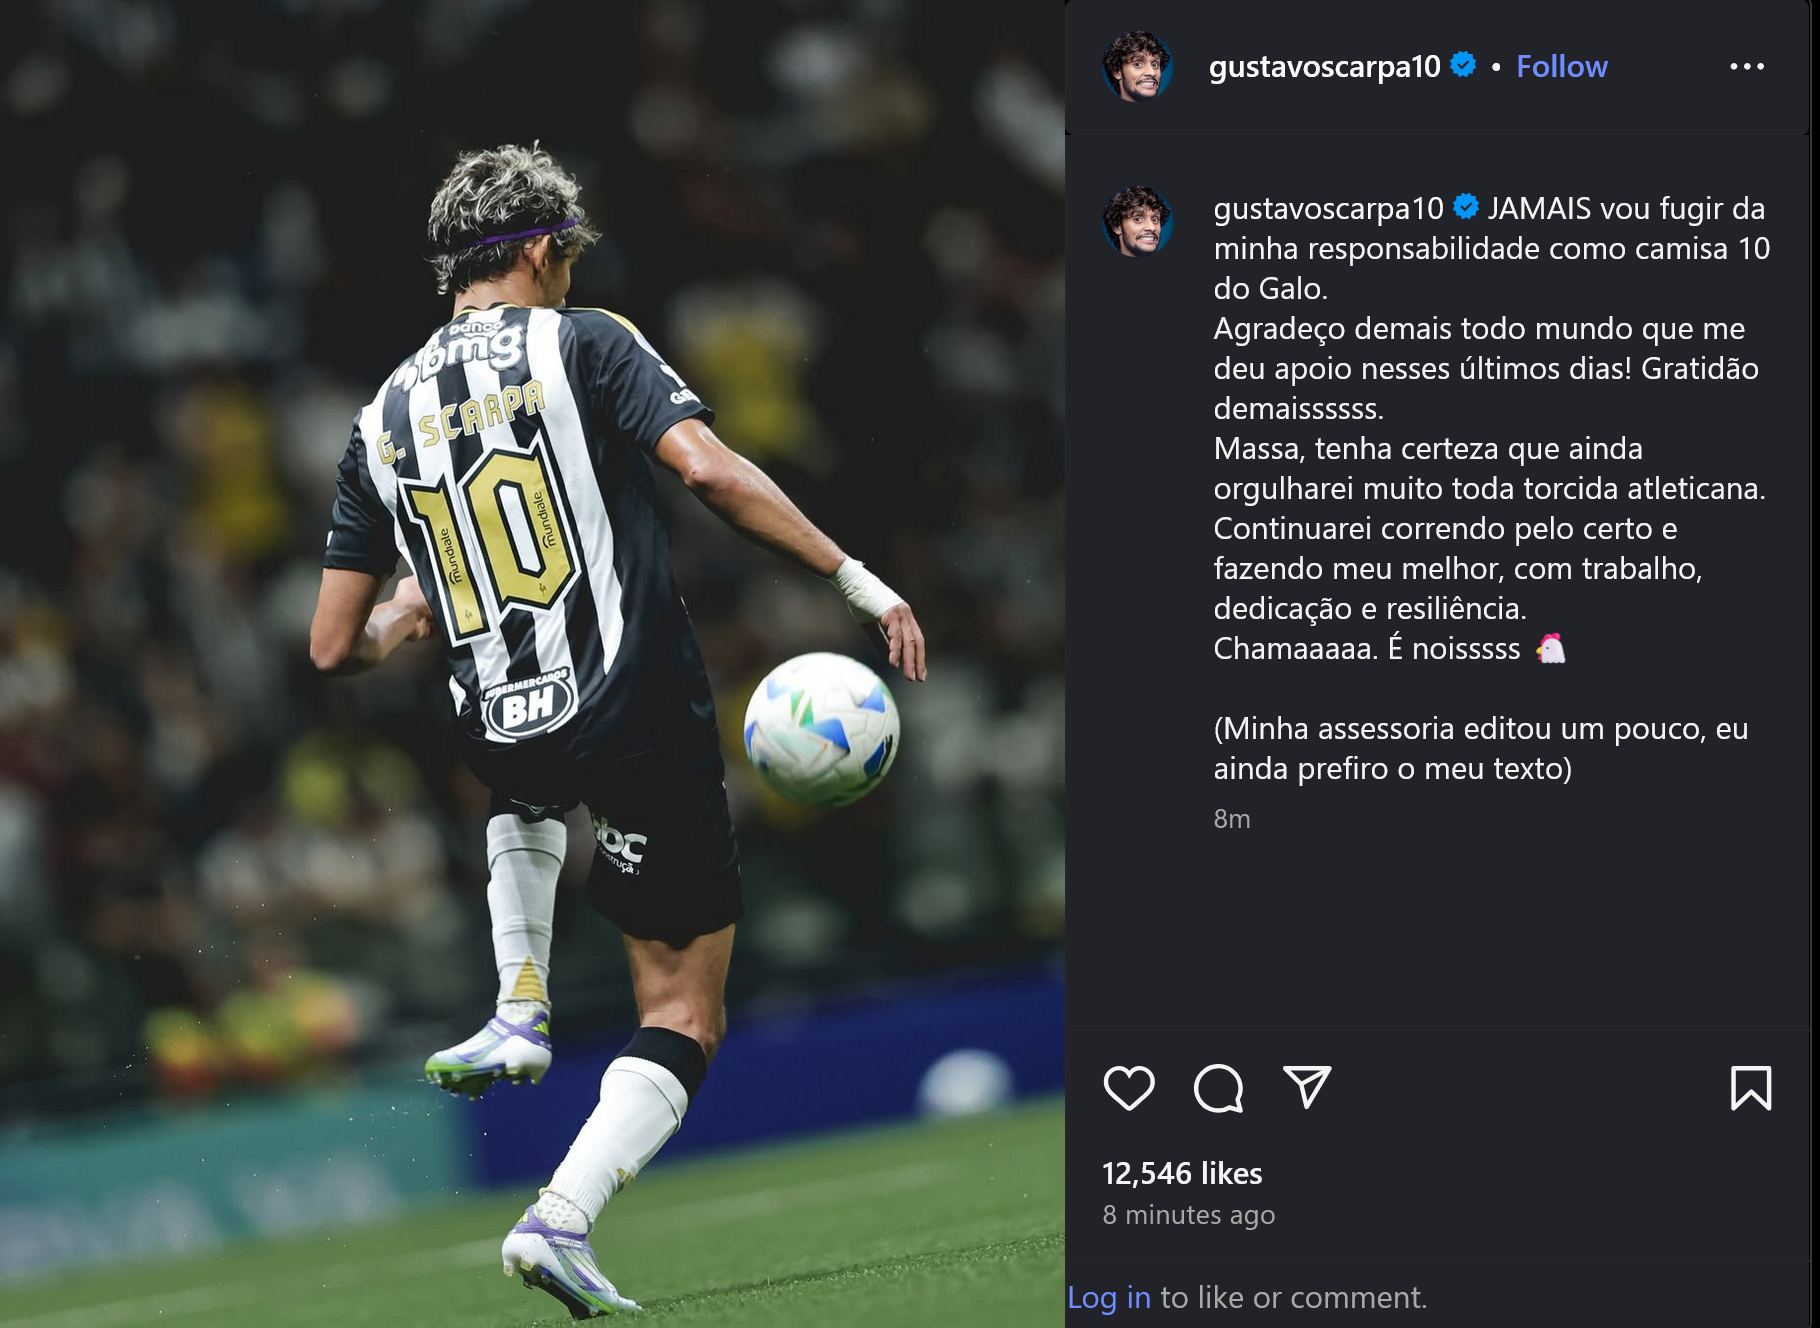Open the avatar beside the caption
This screenshot has width=1820, height=1328.
[x=1138, y=222]
